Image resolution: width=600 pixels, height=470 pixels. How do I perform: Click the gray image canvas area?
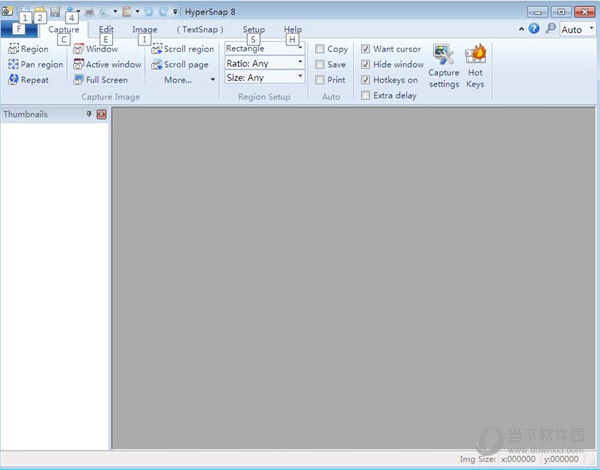(353, 278)
